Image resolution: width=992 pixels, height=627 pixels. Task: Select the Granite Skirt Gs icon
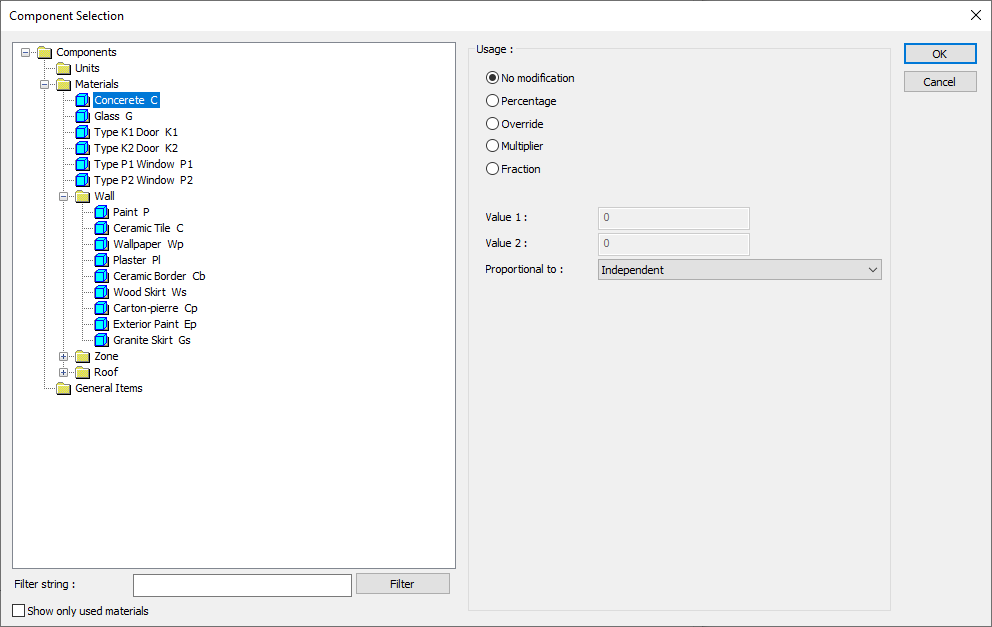(x=101, y=340)
